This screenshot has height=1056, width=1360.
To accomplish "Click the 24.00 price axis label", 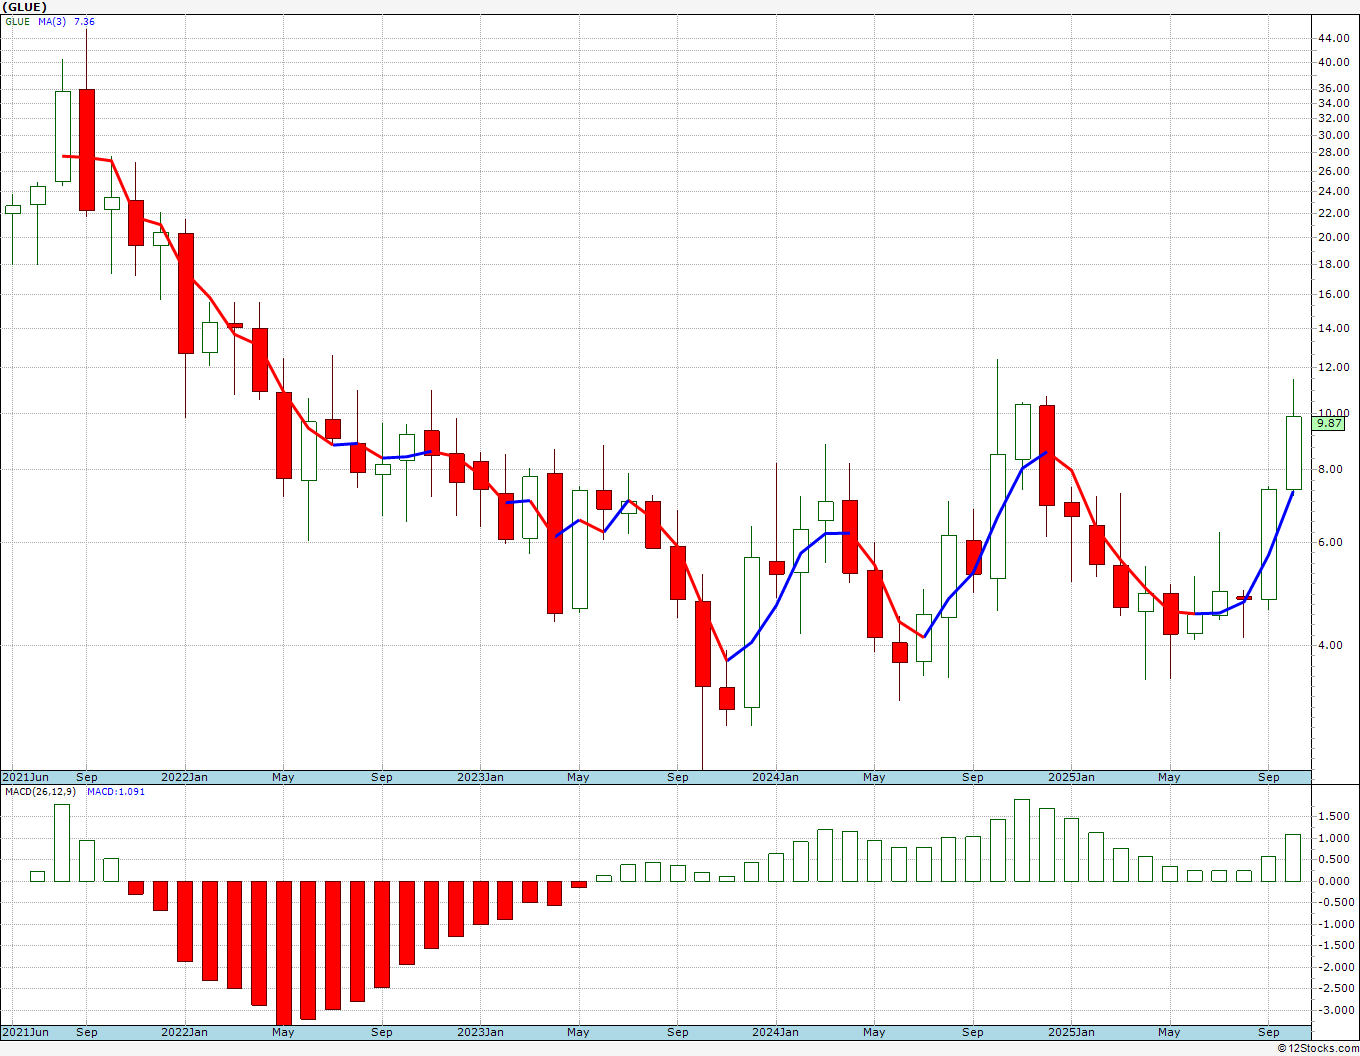I will [1333, 191].
